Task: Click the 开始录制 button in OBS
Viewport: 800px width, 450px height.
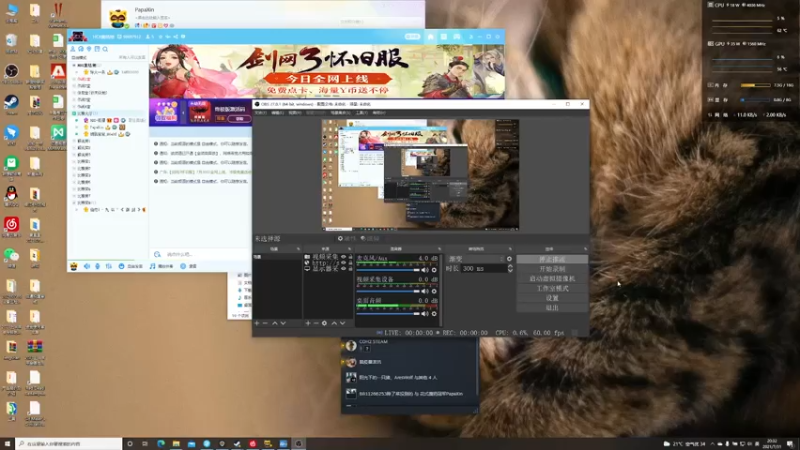Action: click(x=552, y=269)
